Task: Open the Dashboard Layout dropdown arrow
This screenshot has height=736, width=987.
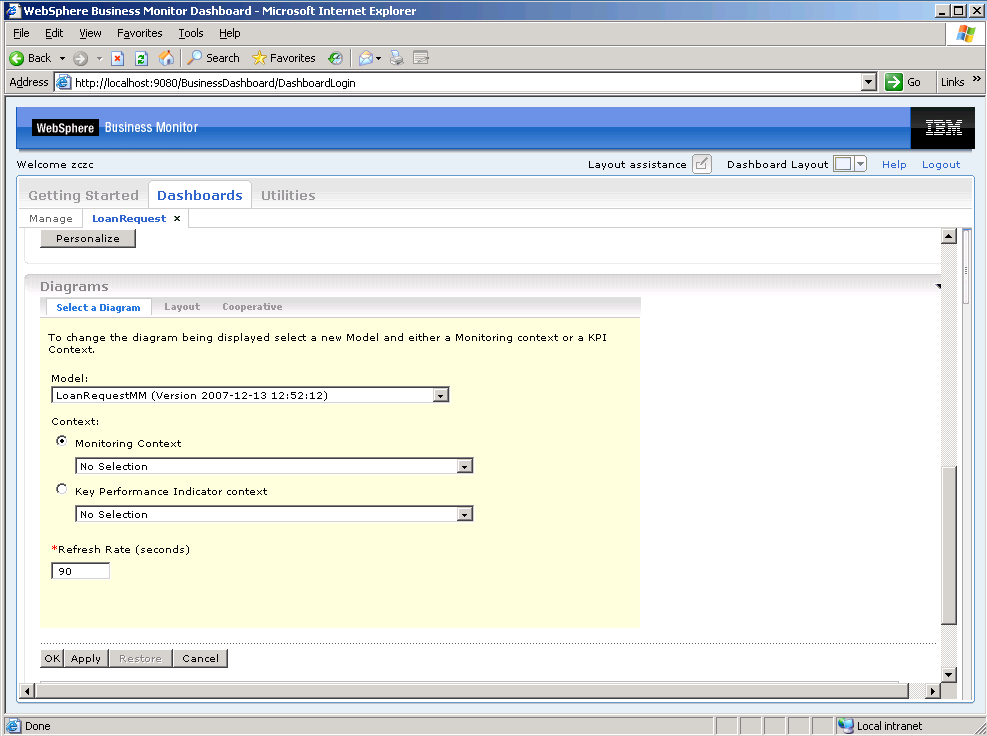Action: [860, 164]
